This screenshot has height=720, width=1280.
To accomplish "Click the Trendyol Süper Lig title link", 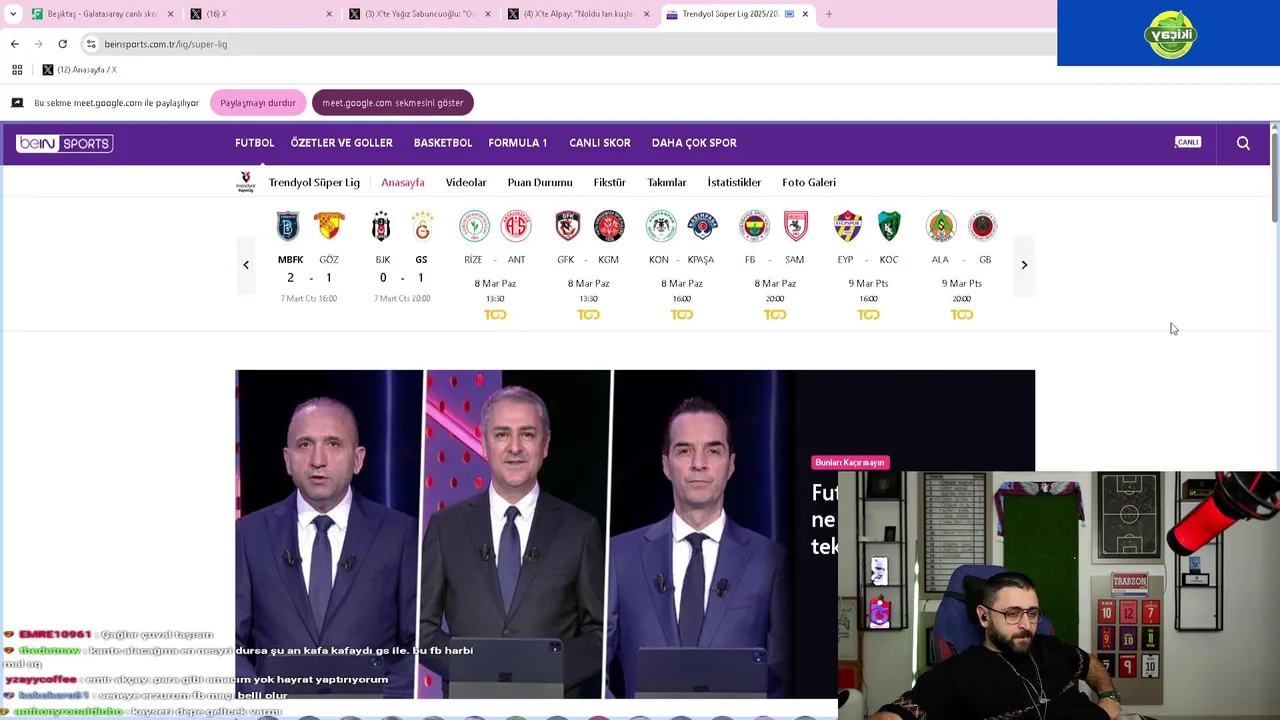I will pyautogui.click(x=314, y=182).
